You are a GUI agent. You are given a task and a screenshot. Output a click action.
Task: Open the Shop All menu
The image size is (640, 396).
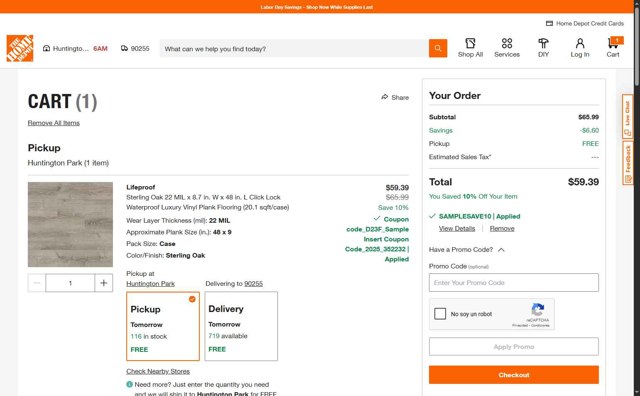pyautogui.click(x=470, y=48)
